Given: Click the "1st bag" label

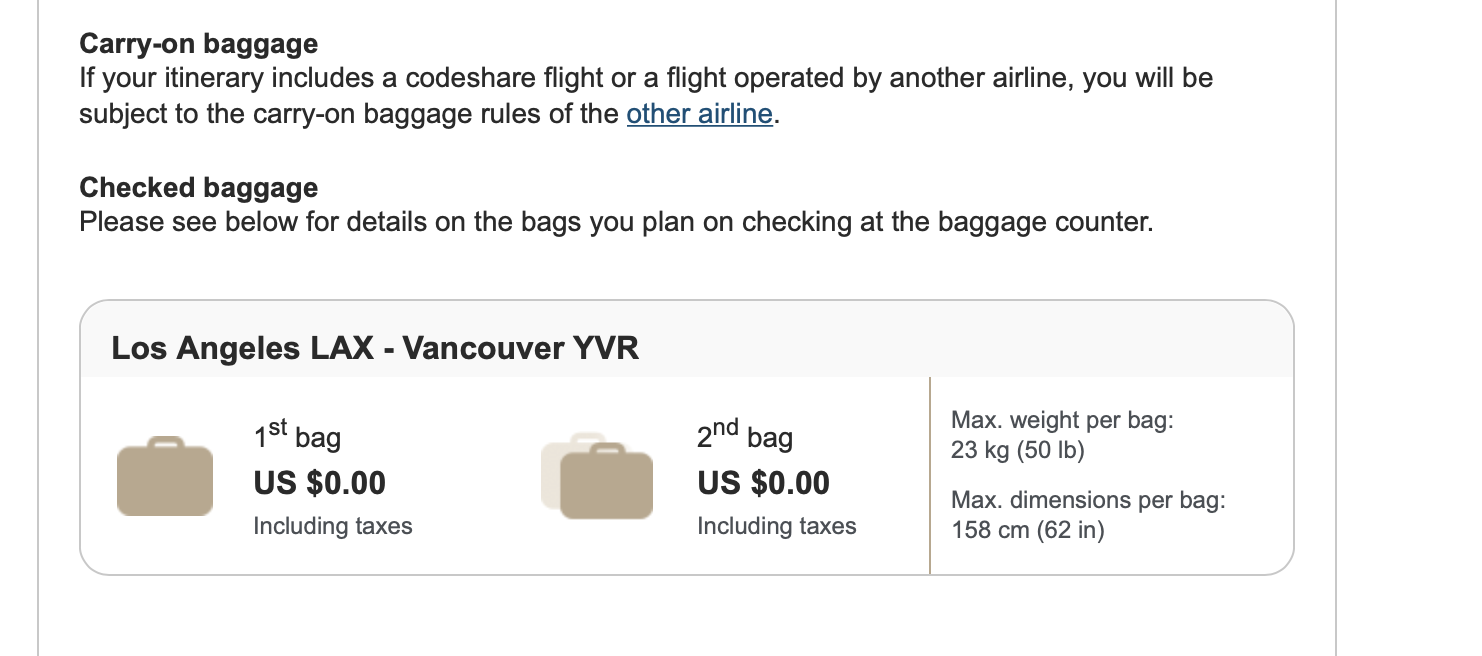Looking at the screenshot, I should tap(297, 435).
